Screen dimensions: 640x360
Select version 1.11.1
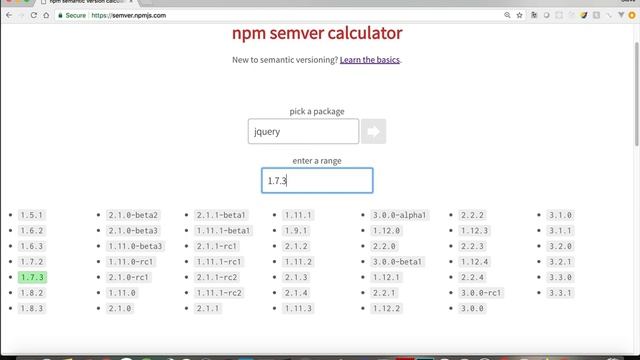pos(298,215)
